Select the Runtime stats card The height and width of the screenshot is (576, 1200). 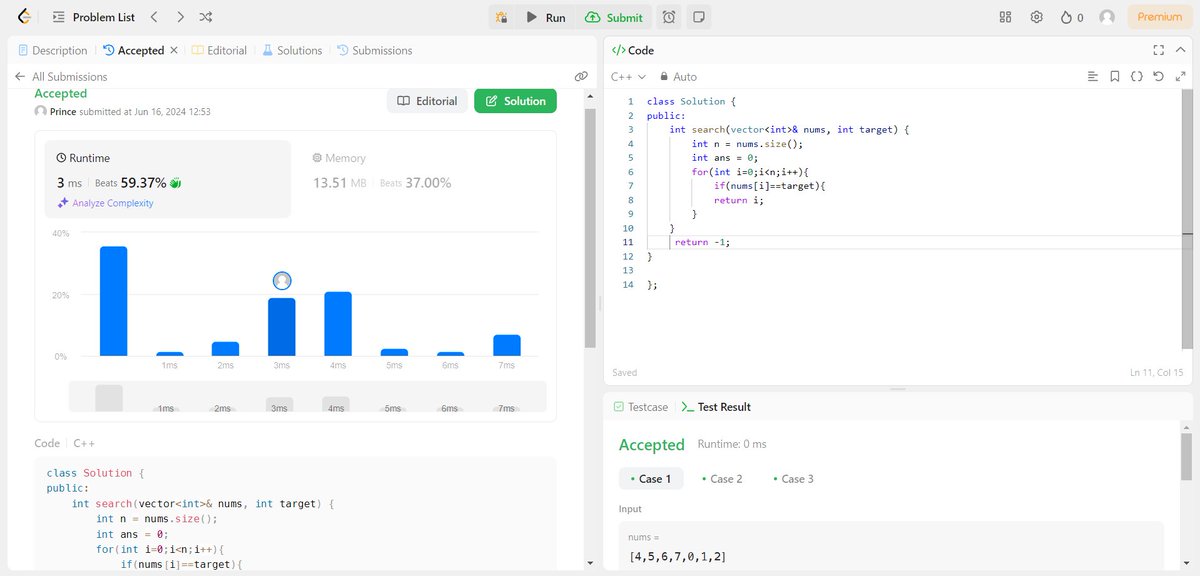[x=168, y=179]
